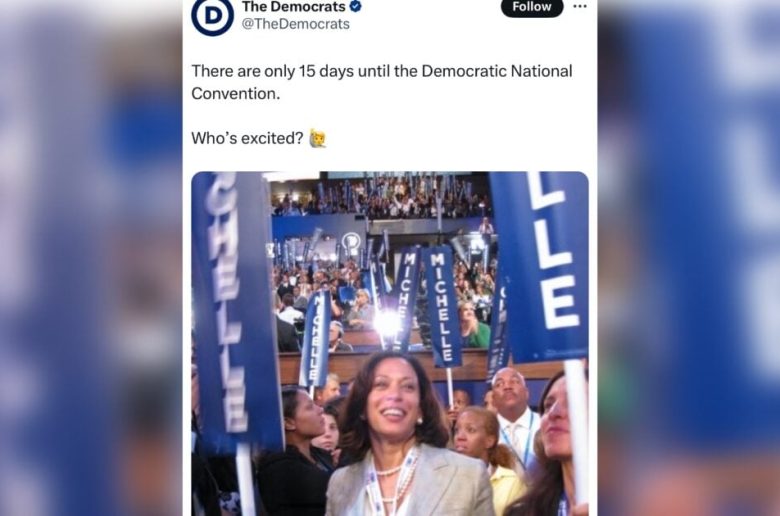Click the raising-hand emoji after Who's excited
Image resolution: width=780 pixels, height=516 pixels.
pos(318,138)
